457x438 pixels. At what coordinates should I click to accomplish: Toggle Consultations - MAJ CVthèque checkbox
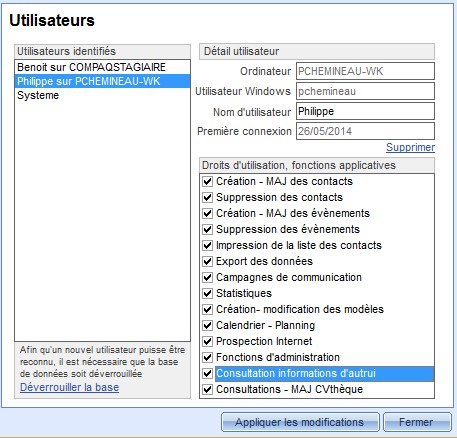click(207, 389)
